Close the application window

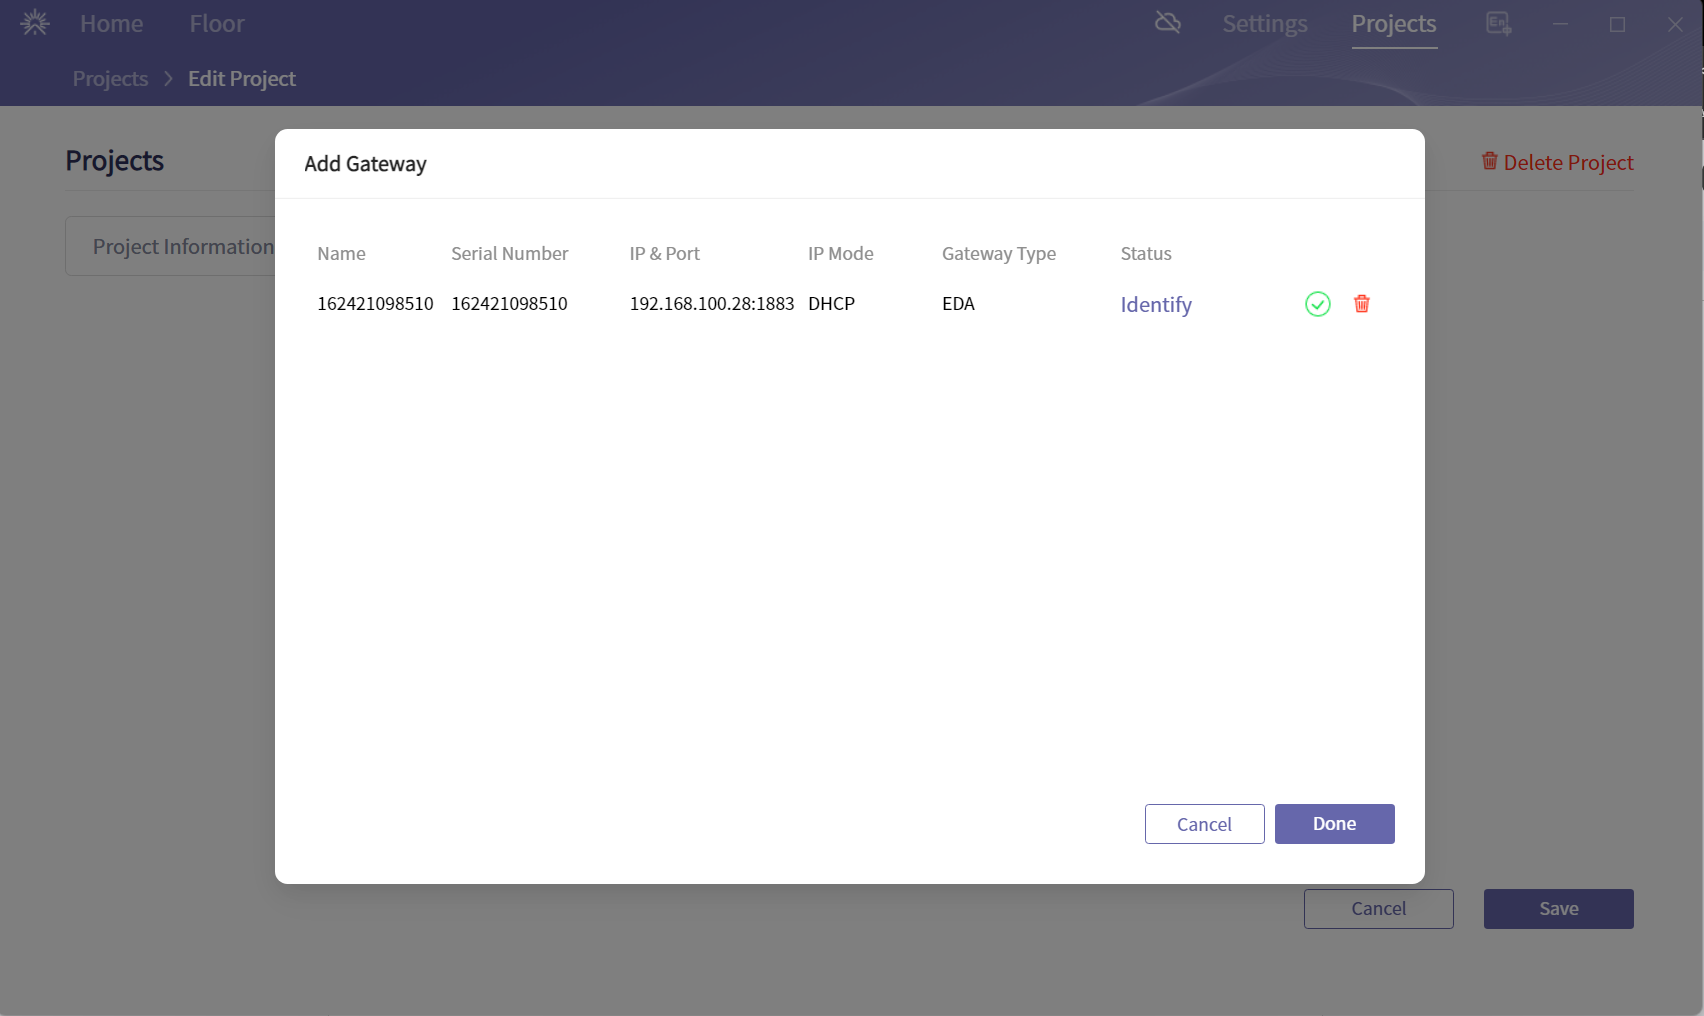[x=1675, y=24]
